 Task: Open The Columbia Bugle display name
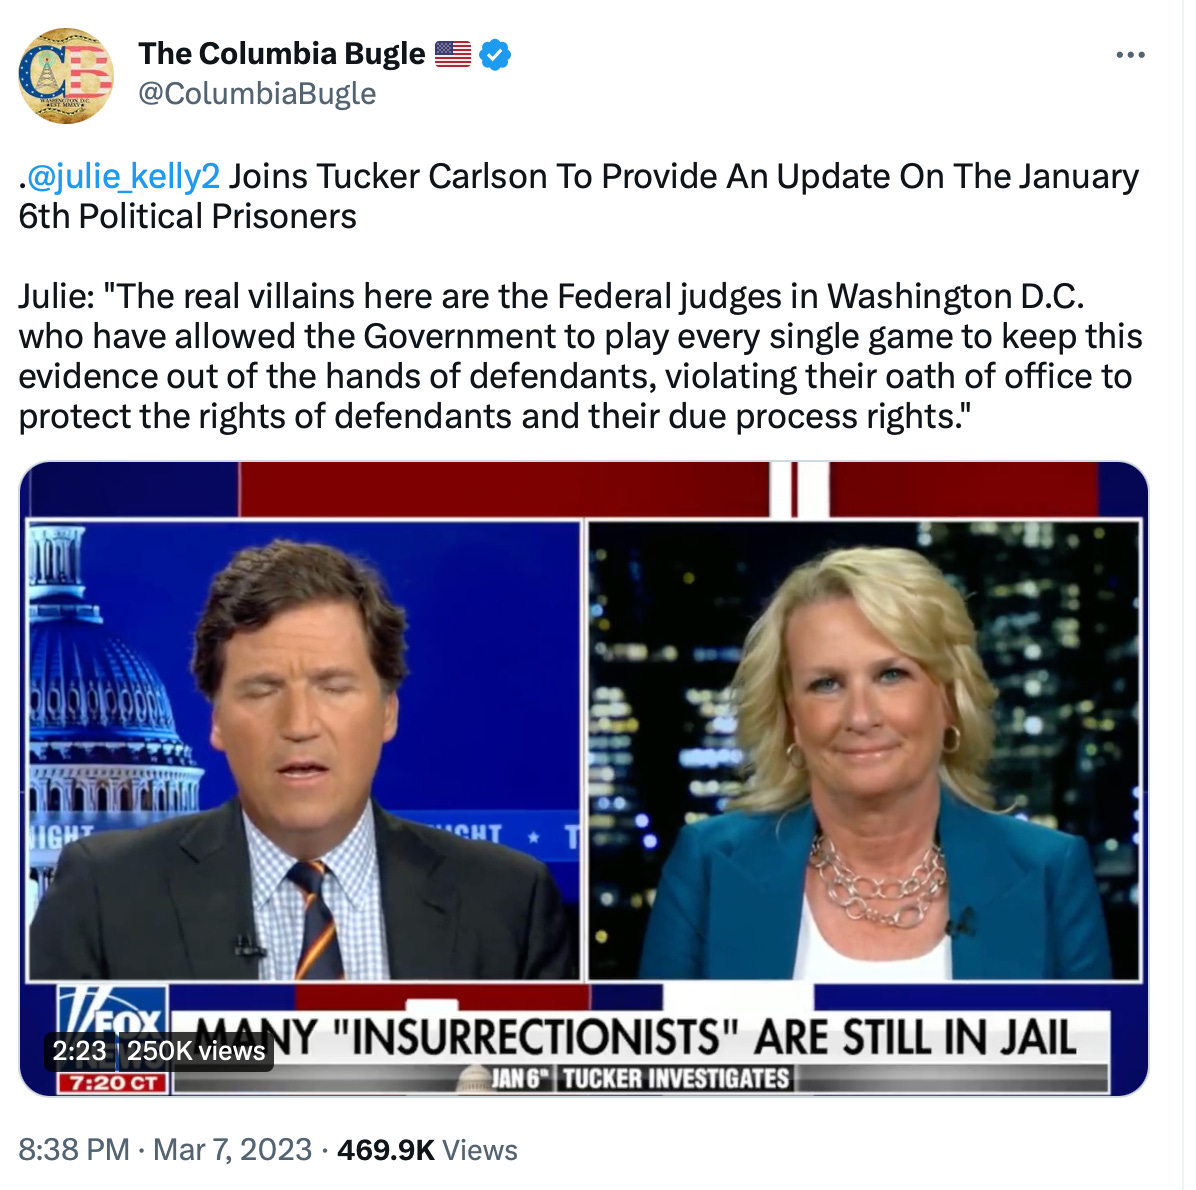(281, 53)
